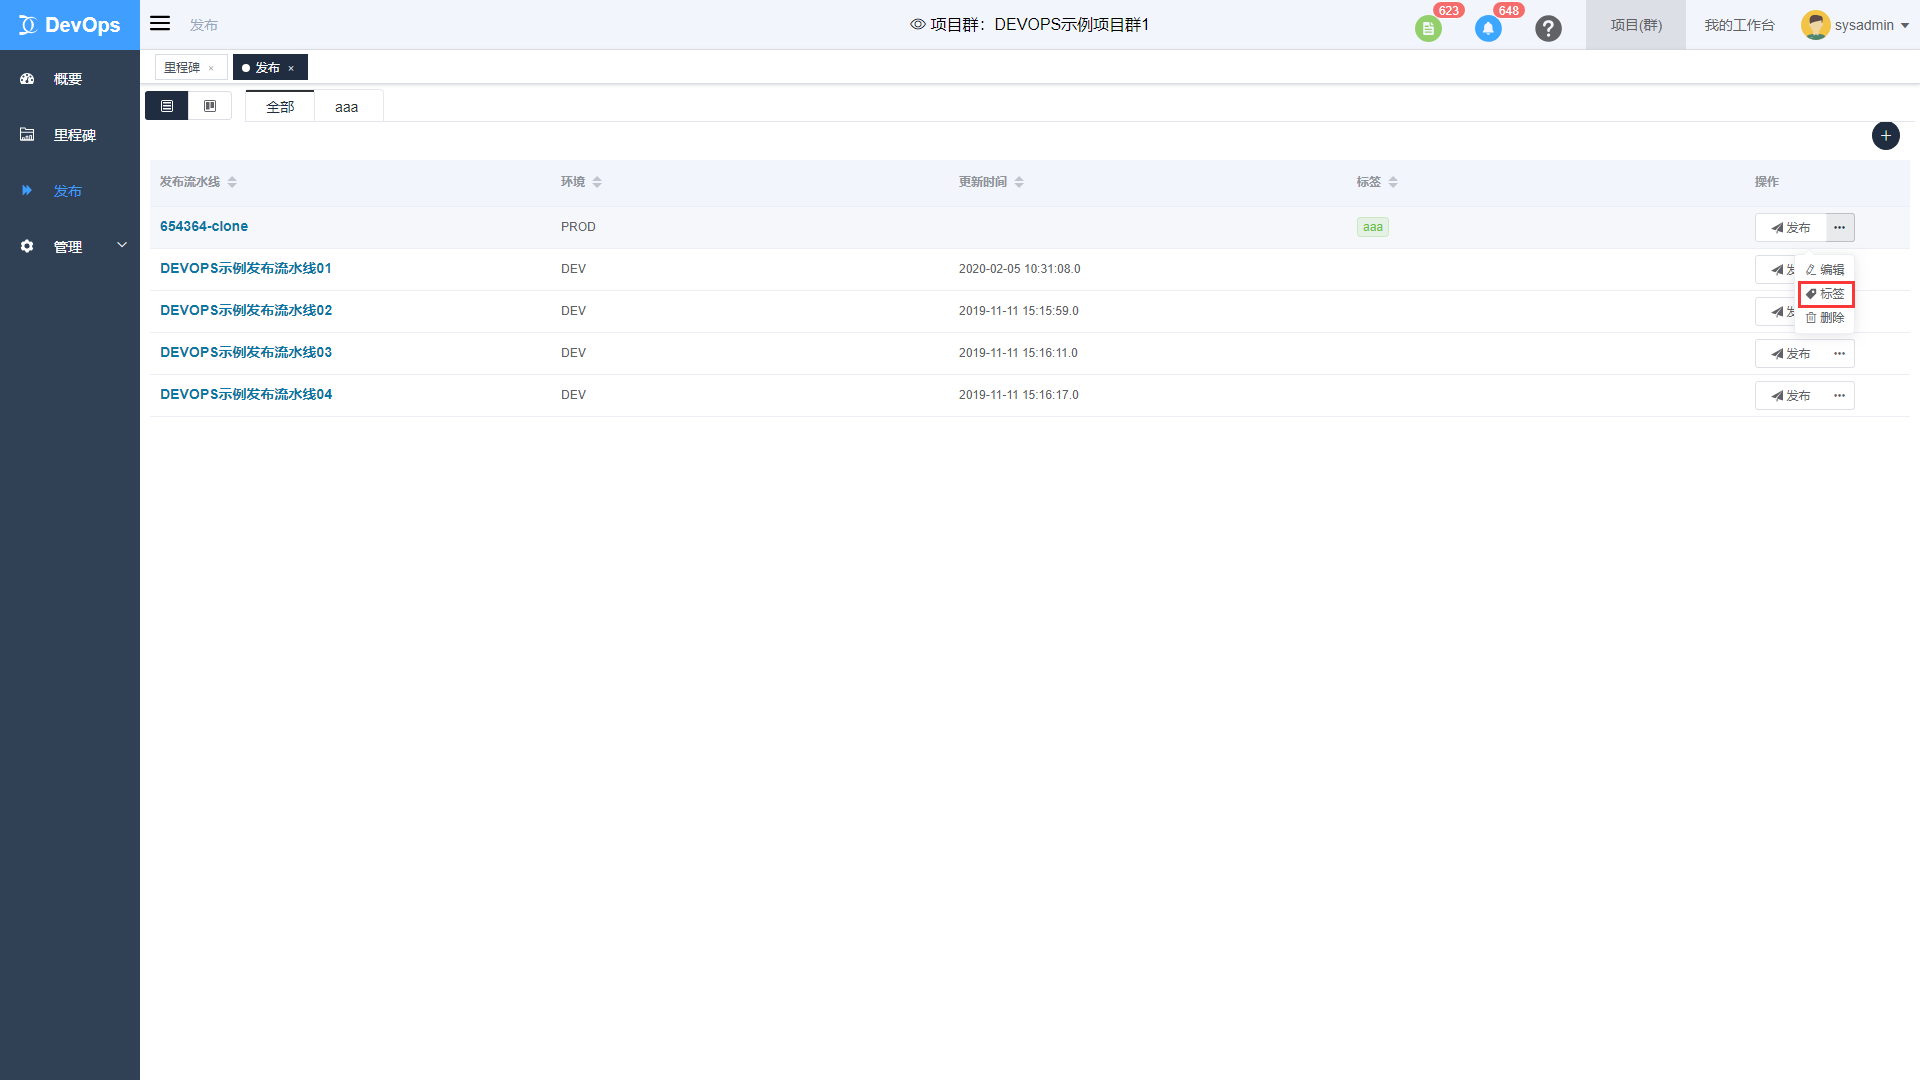The width and height of the screenshot is (1920, 1080).
Task: Click the sysadmin avatar icon
Action: (x=1815, y=25)
